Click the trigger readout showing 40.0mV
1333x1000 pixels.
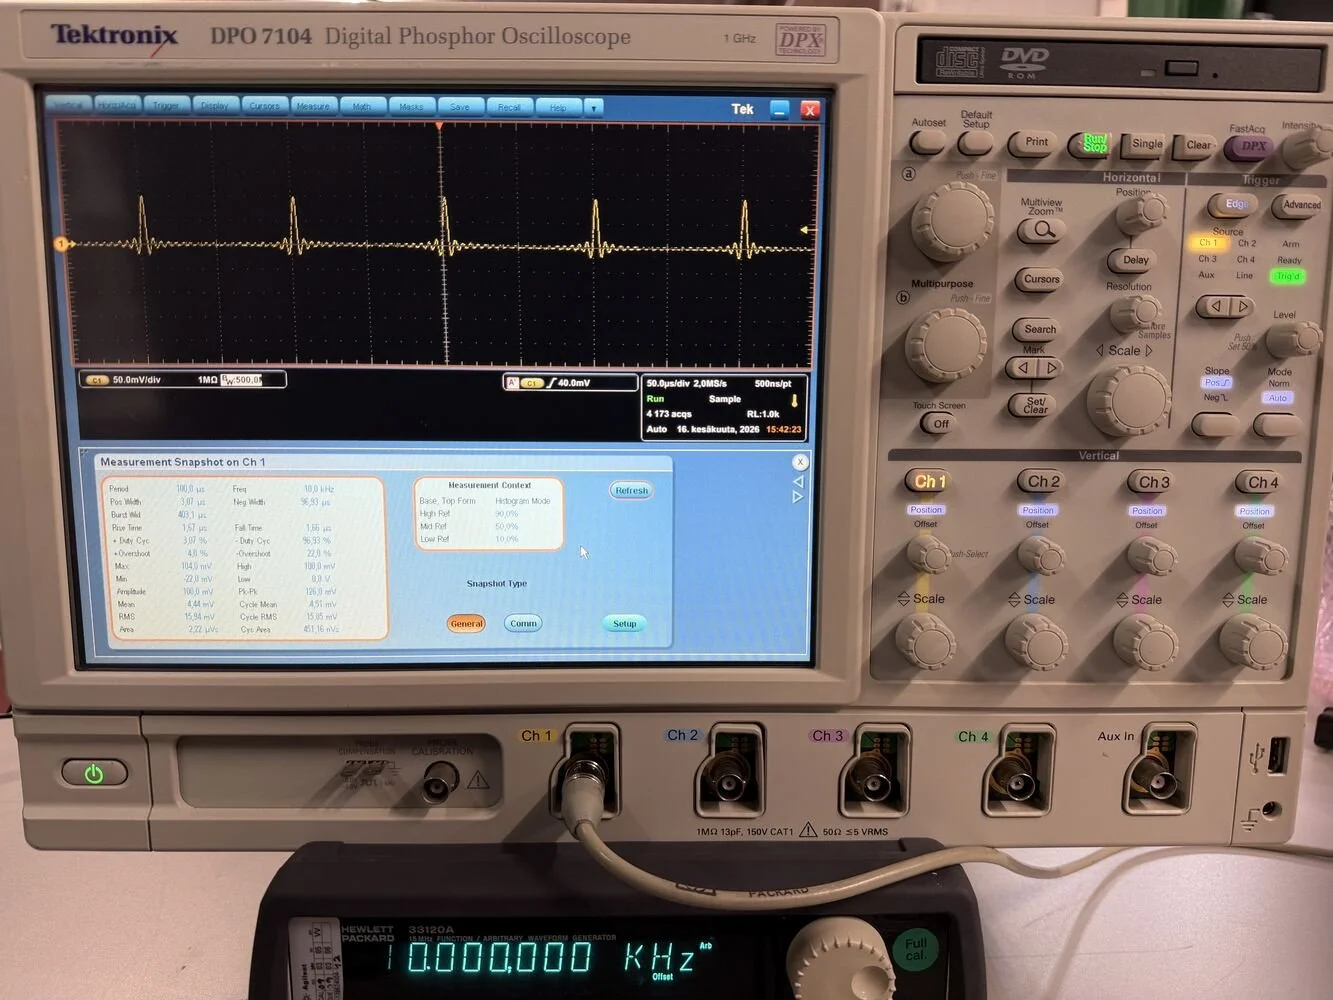(571, 383)
